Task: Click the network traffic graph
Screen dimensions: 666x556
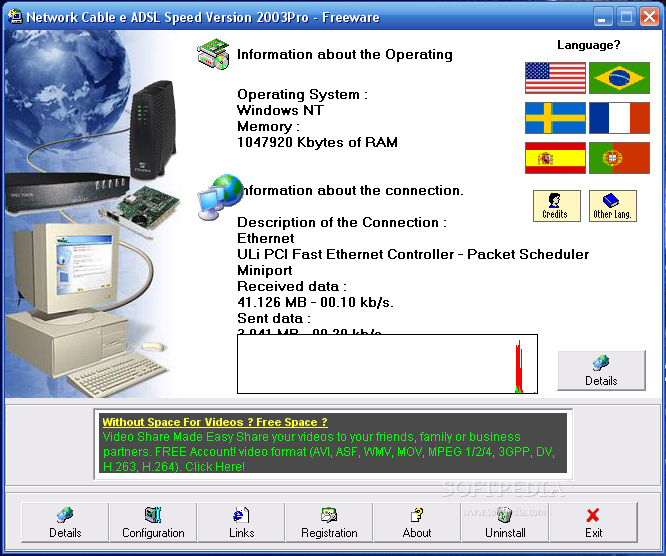Action: (387, 364)
